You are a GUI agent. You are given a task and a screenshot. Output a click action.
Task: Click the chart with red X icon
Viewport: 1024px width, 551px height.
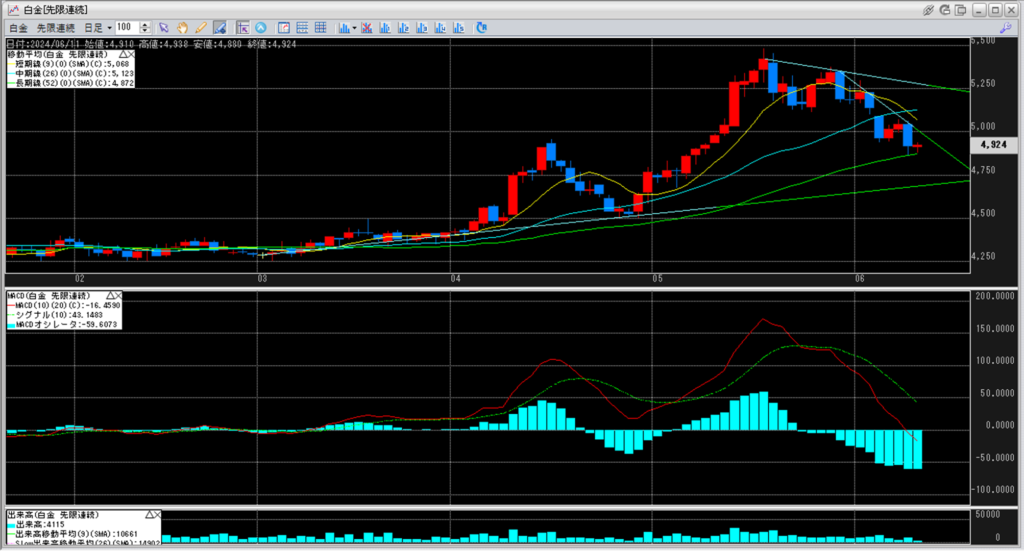368,27
